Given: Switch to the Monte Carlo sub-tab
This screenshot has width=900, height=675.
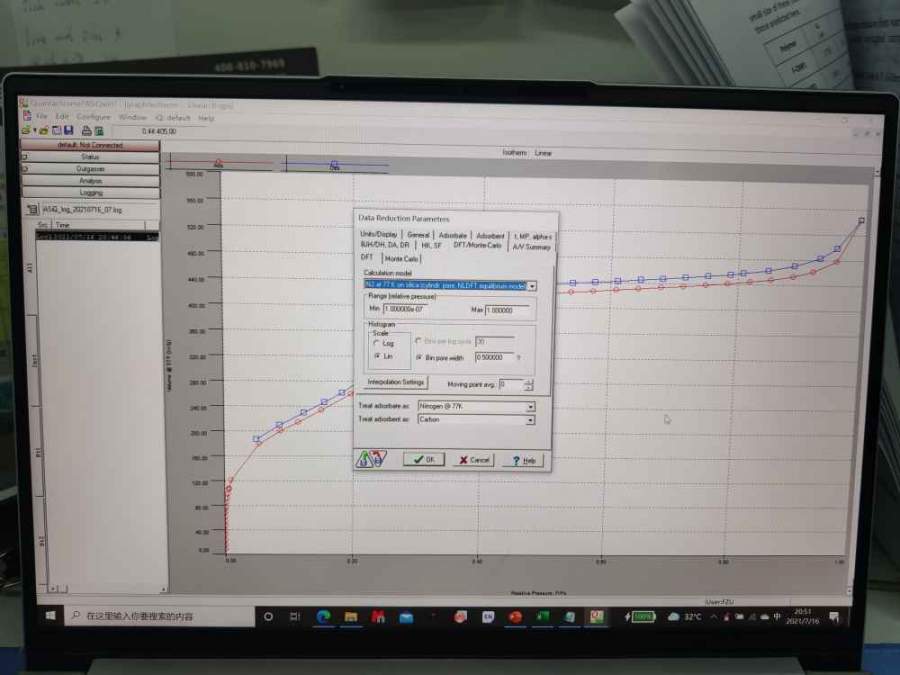Looking at the screenshot, I should pos(401,259).
